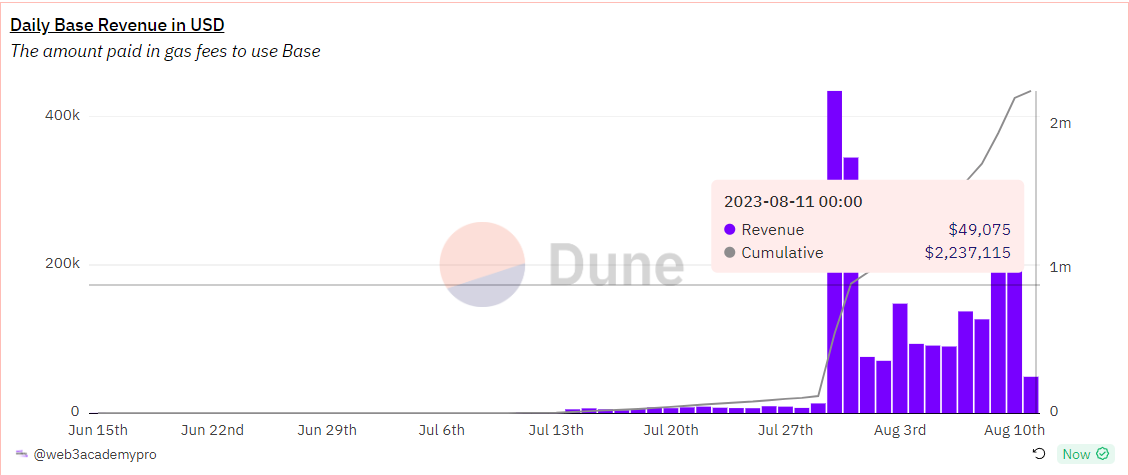Click the tallest purple revenue bar

click(834, 252)
